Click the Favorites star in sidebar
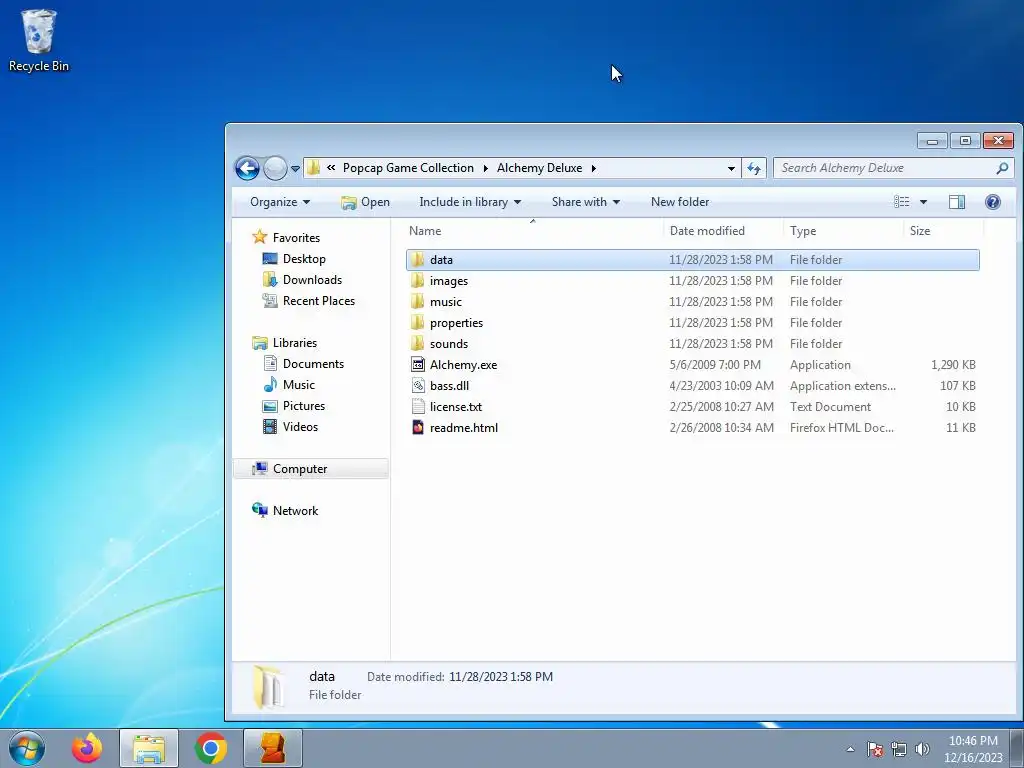 (x=260, y=237)
